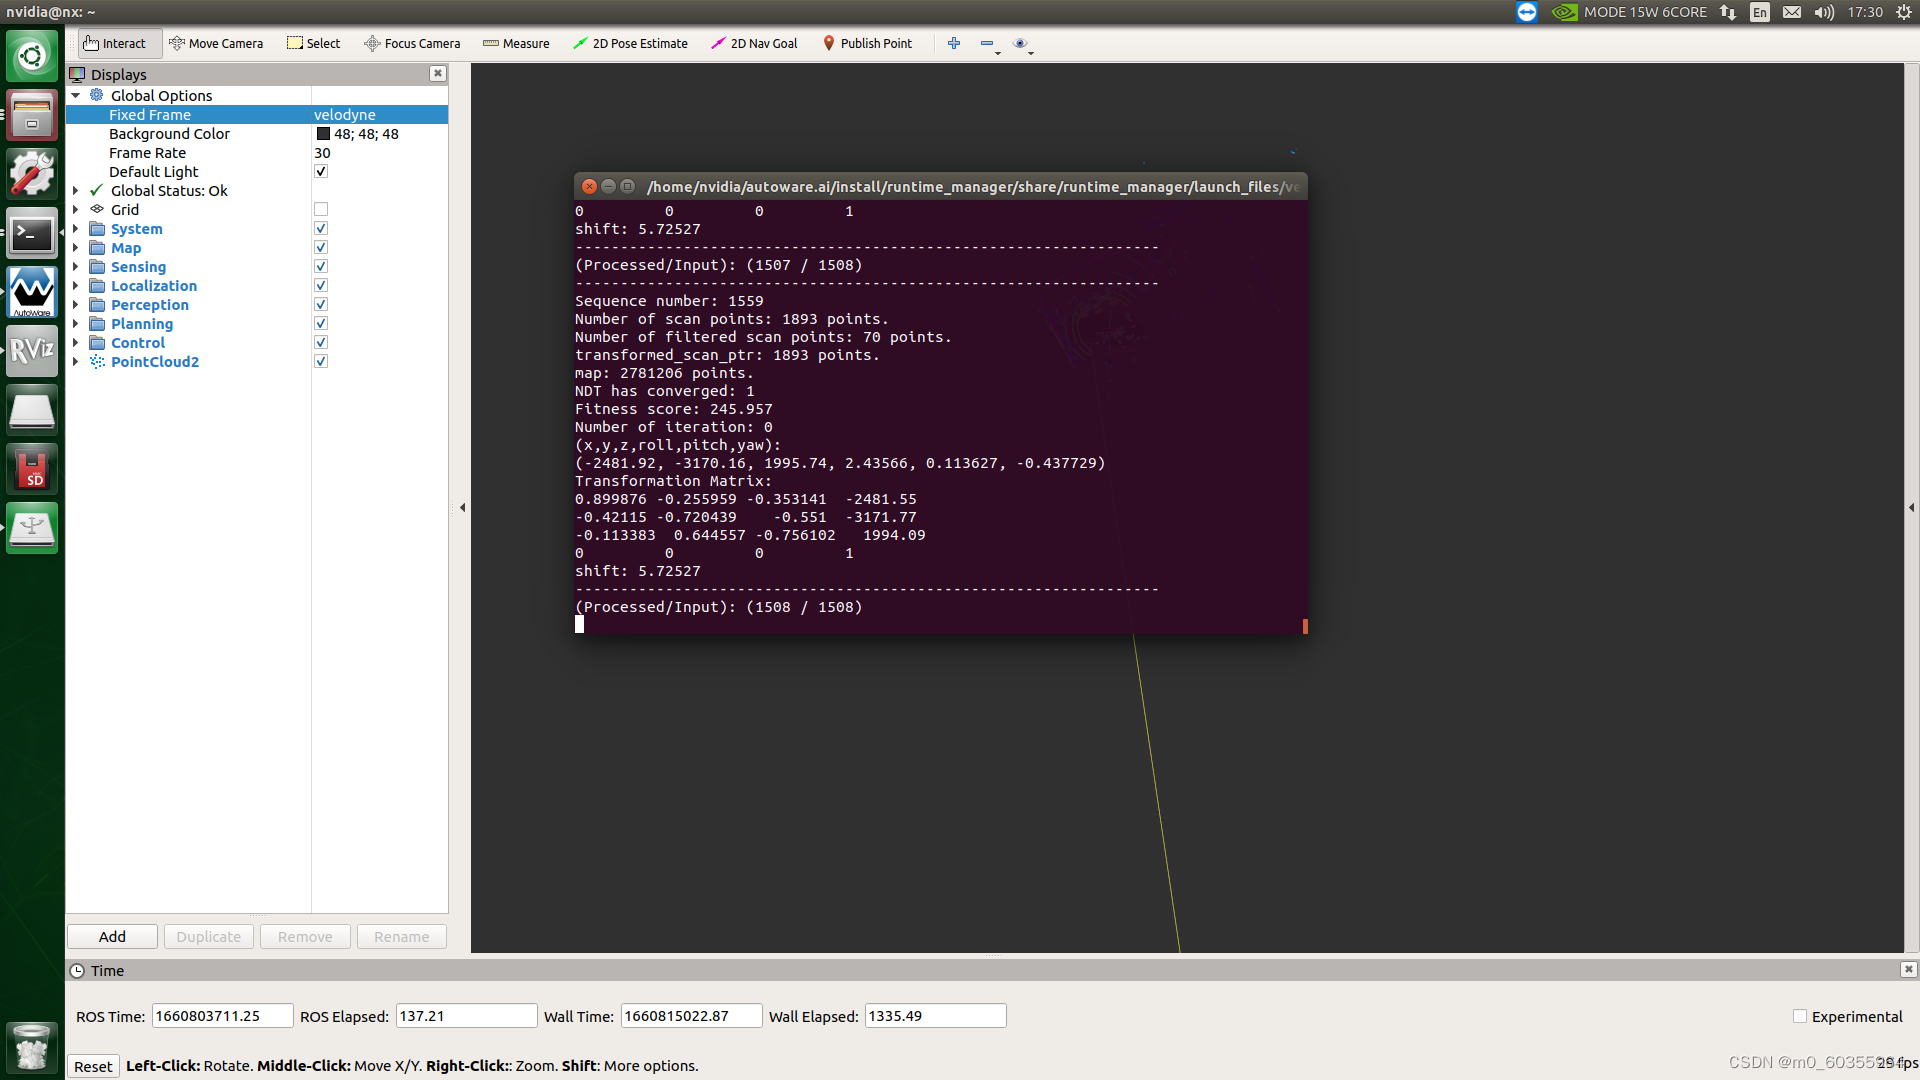Open Autoware launcher in the dock
The image size is (1920, 1080).
pyautogui.click(x=32, y=292)
